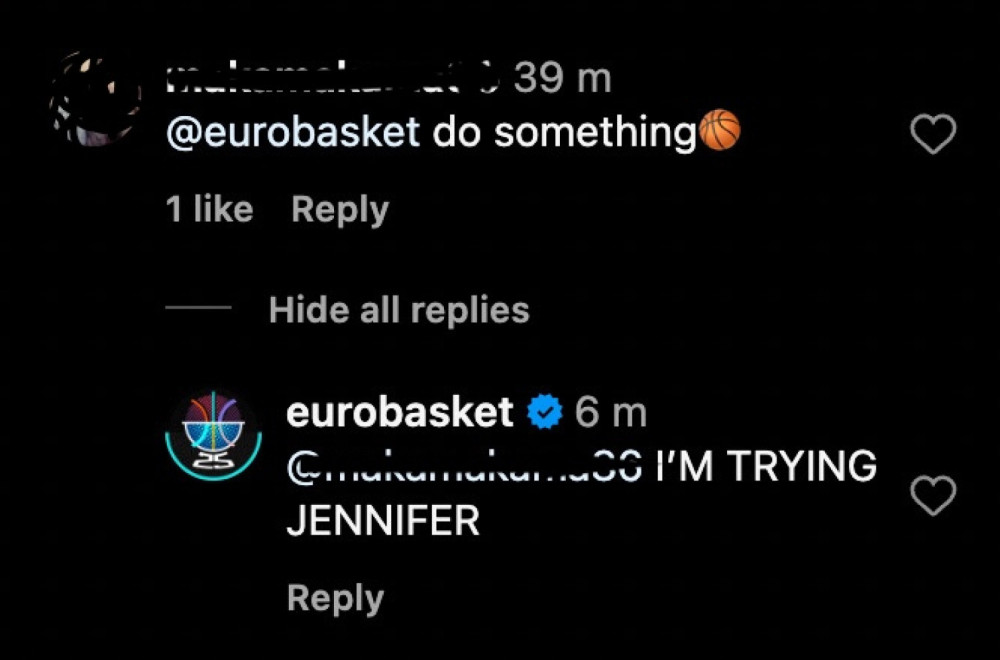Collapse thread with "Hide all replies"
Screen dimensions: 1000x660
[x=399, y=310]
